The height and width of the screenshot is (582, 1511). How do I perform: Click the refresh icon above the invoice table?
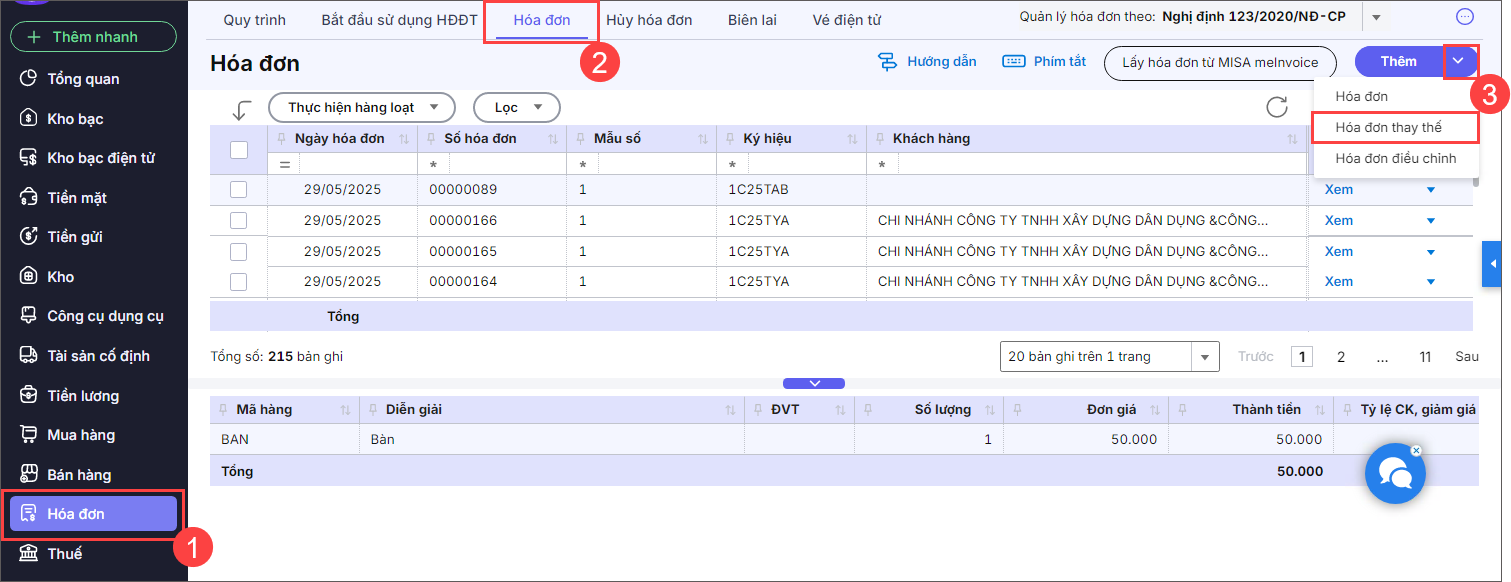pyautogui.click(x=1276, y=107)
